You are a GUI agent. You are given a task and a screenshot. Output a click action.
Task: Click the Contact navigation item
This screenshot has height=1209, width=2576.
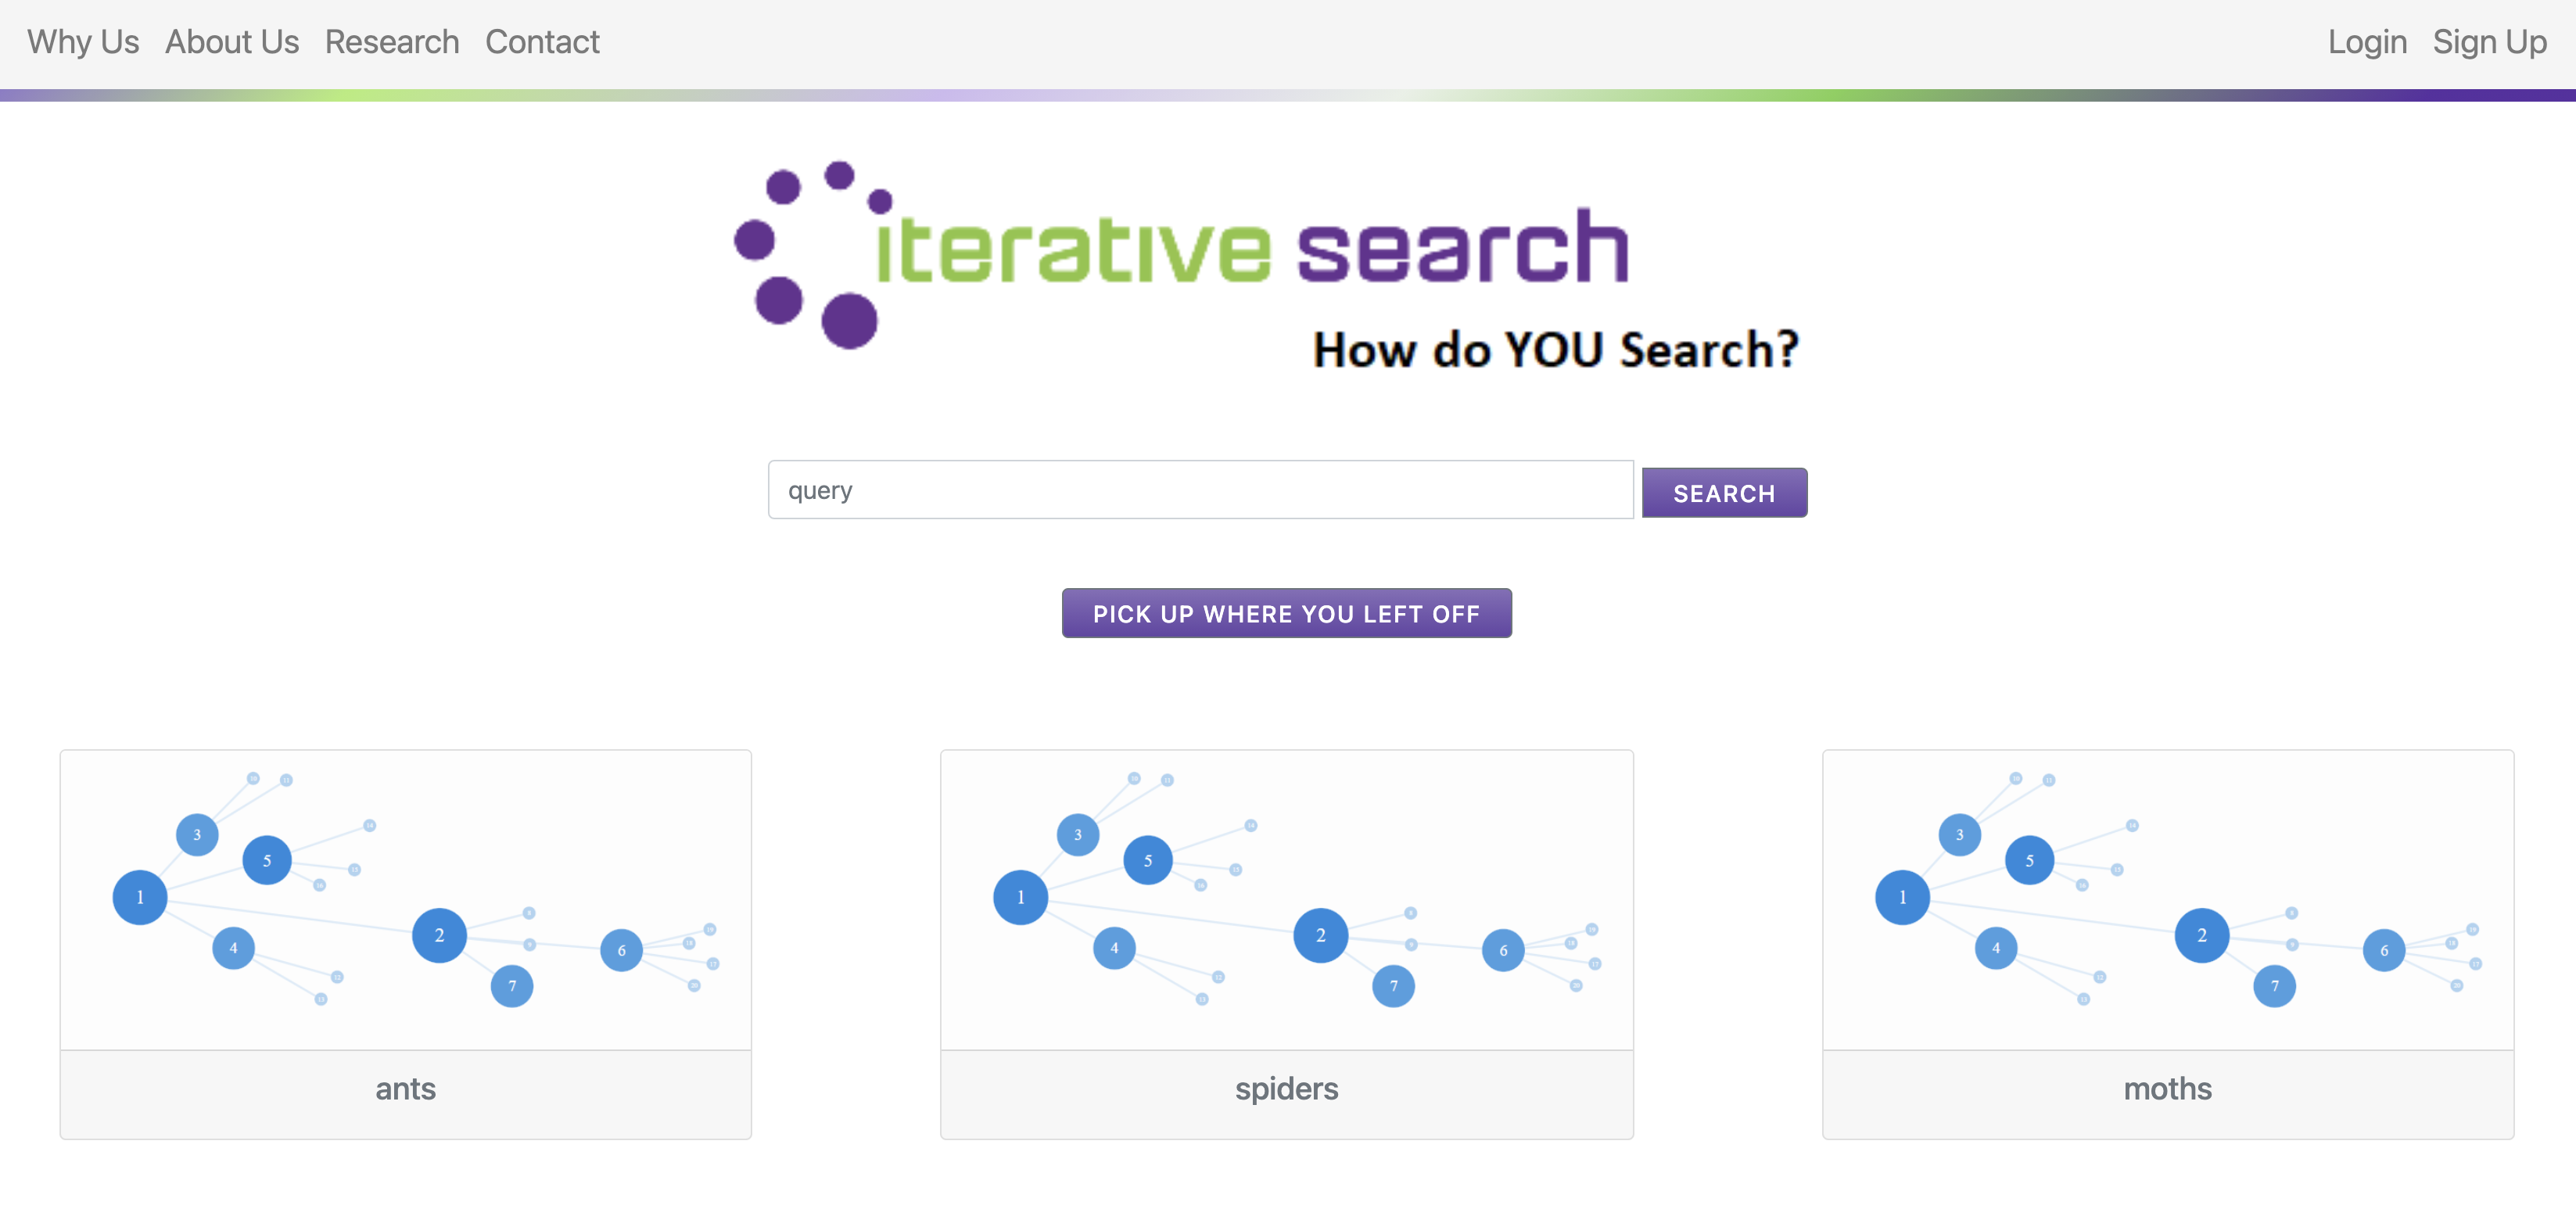(542, 41)
